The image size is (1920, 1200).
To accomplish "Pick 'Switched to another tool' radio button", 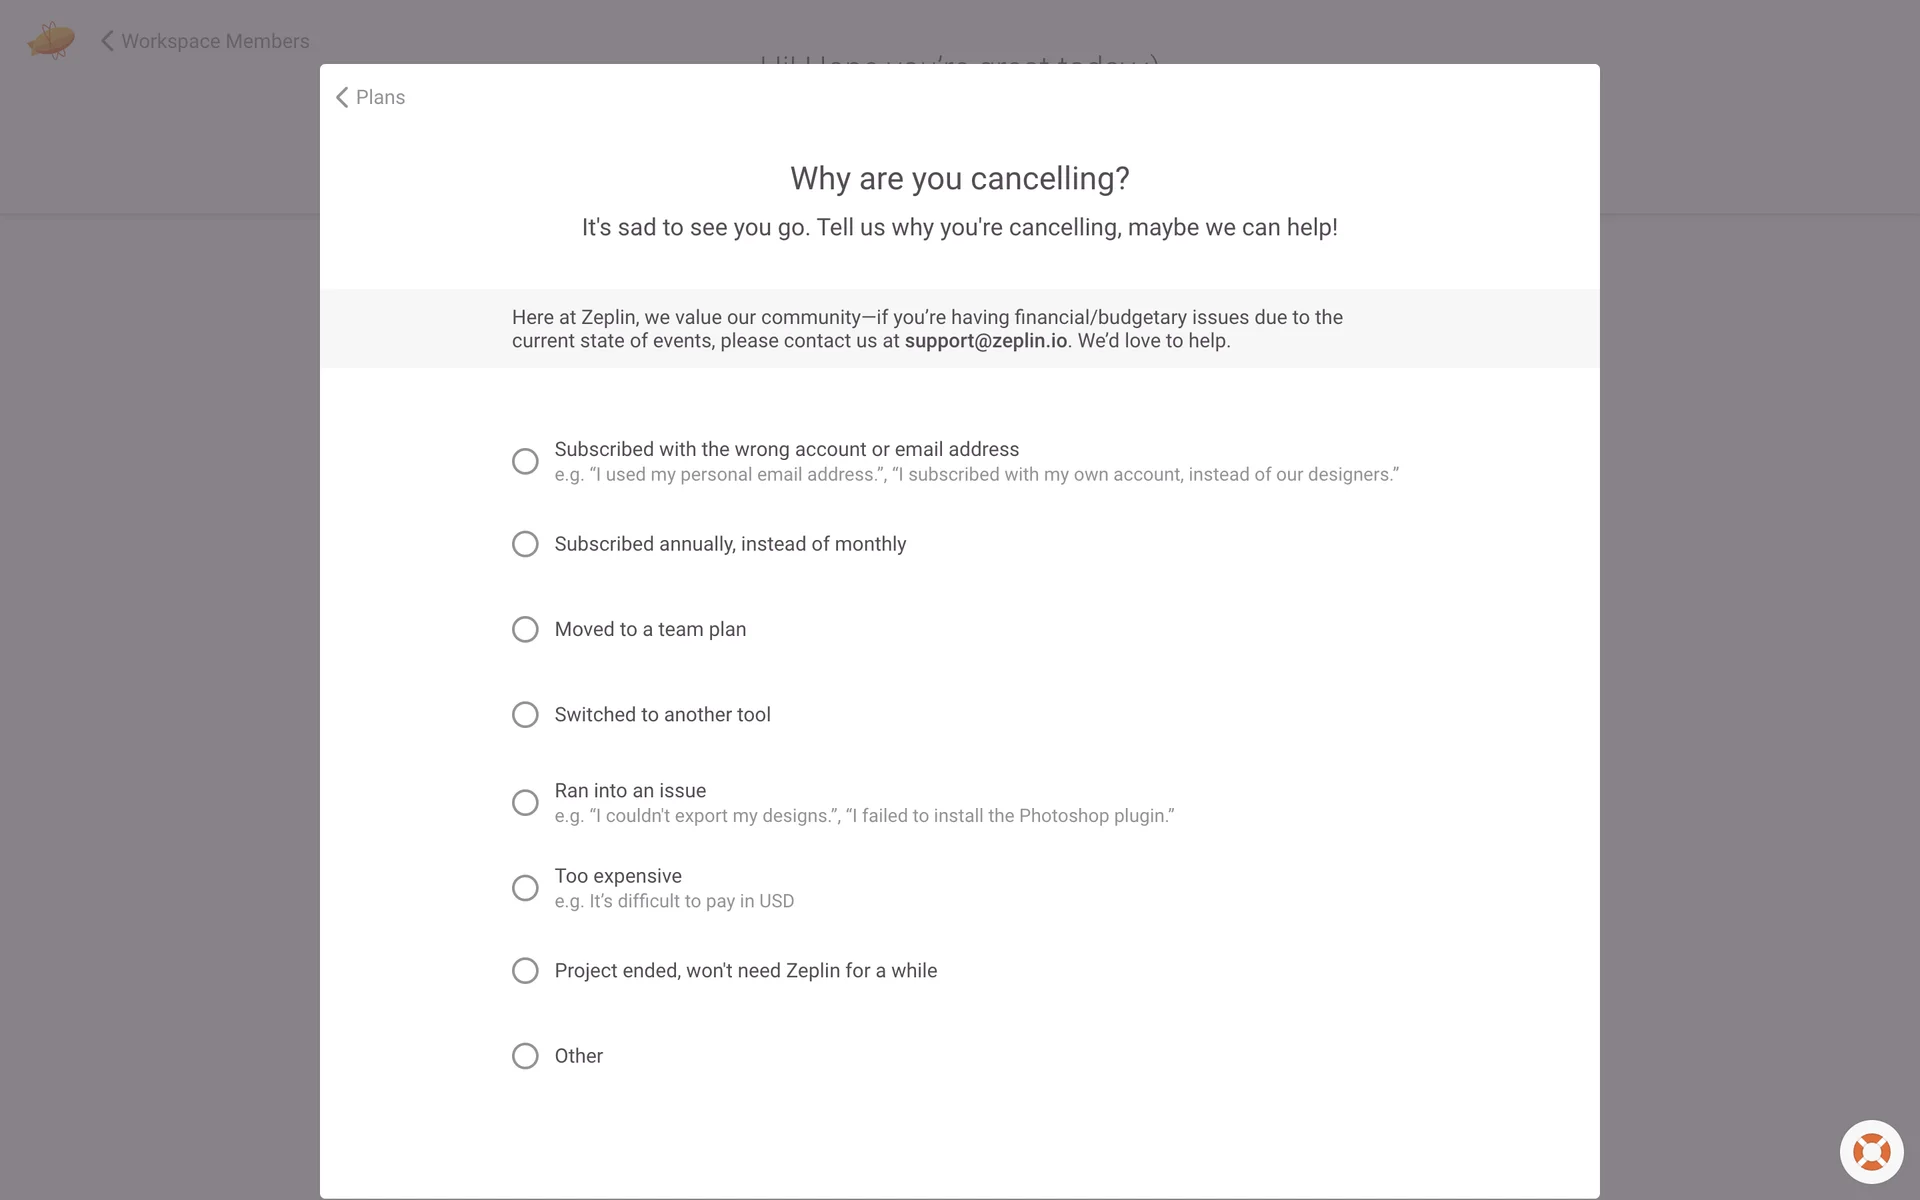I will (x=525, y=715).
